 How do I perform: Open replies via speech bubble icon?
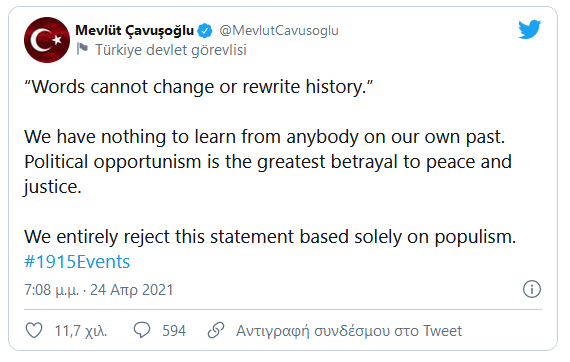click(x=142, y=330)
